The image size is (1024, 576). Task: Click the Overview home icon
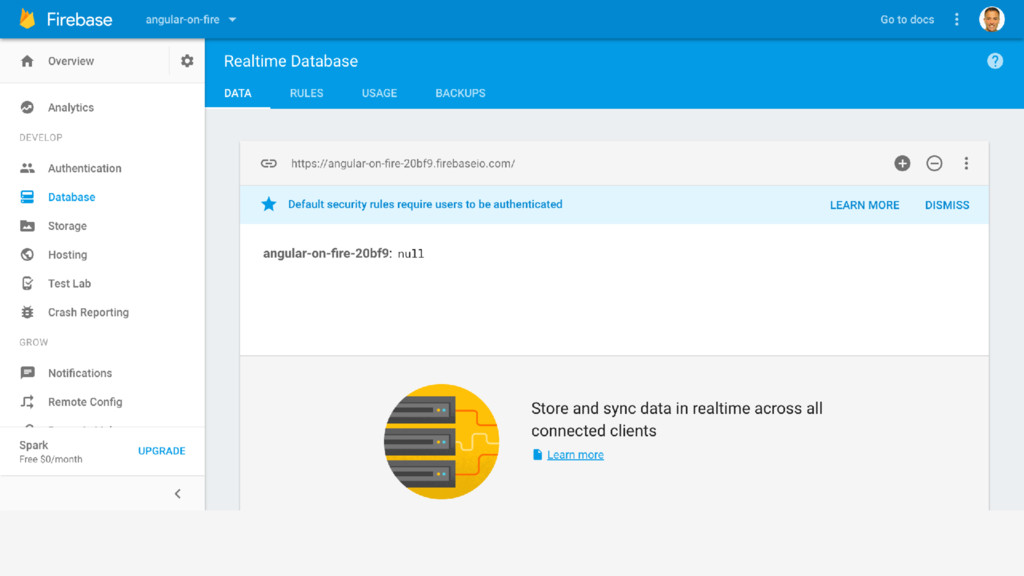[27, 61]
